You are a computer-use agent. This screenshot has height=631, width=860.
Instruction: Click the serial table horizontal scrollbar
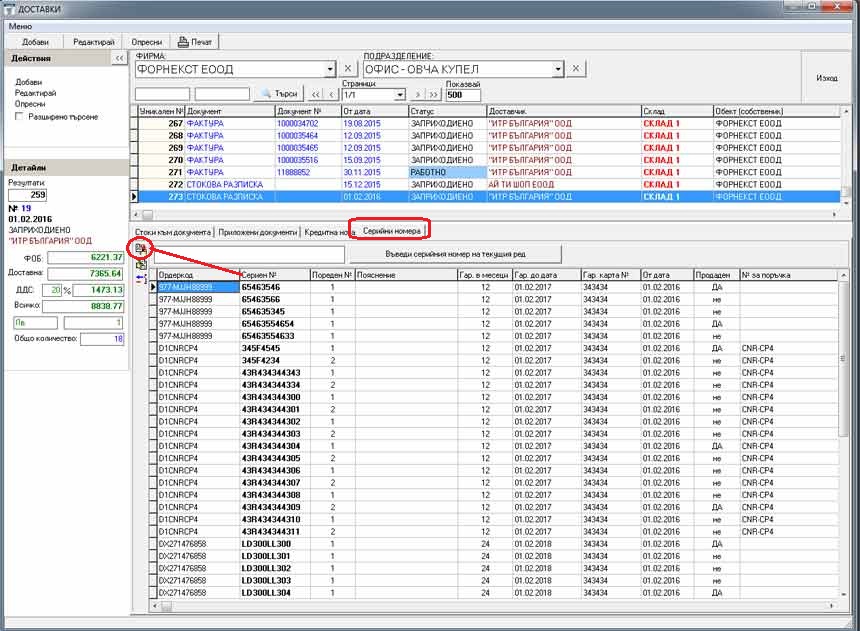pos(494,606)
